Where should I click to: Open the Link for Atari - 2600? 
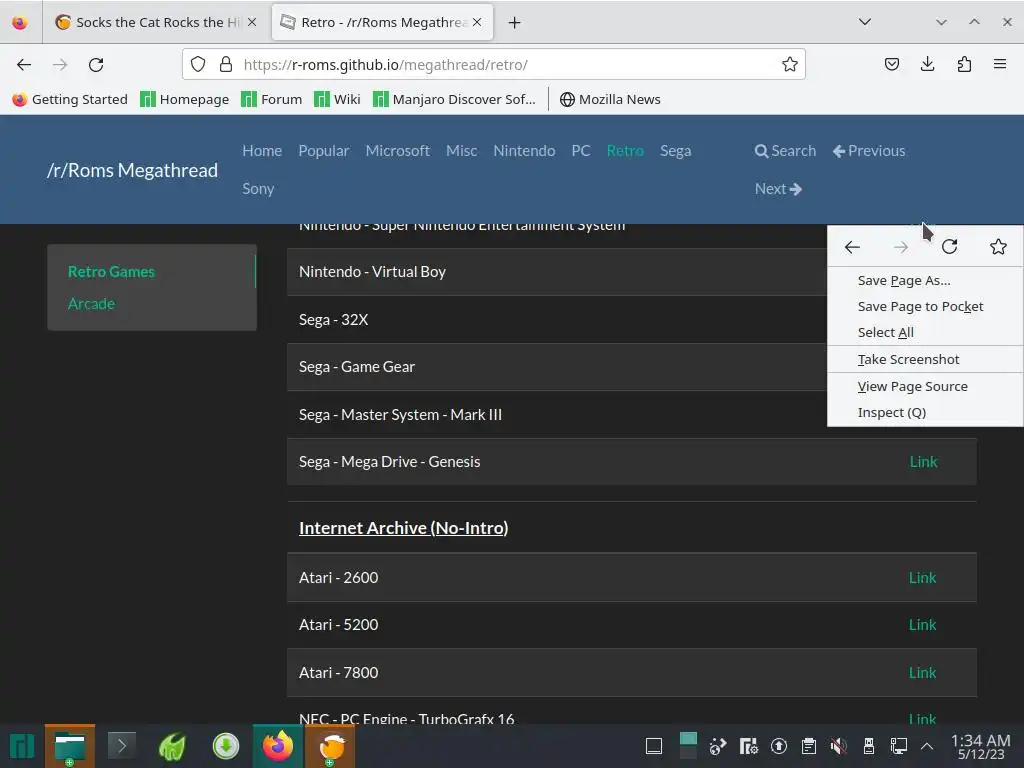tap(922, 577)
